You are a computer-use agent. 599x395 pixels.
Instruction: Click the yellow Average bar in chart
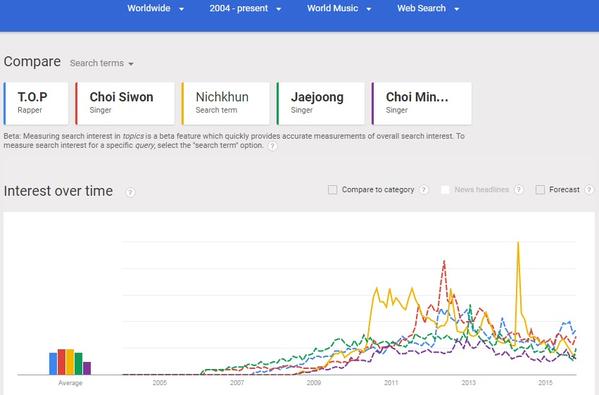point(70,362)
